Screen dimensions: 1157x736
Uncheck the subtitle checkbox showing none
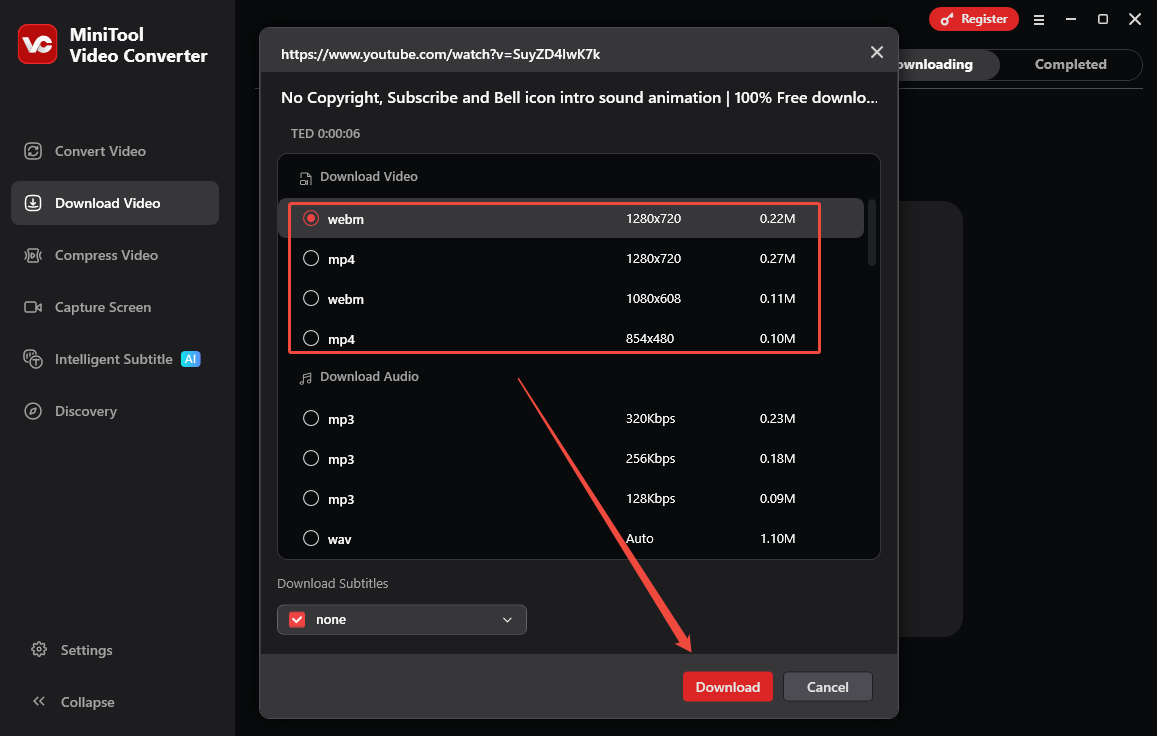[297, 619]
